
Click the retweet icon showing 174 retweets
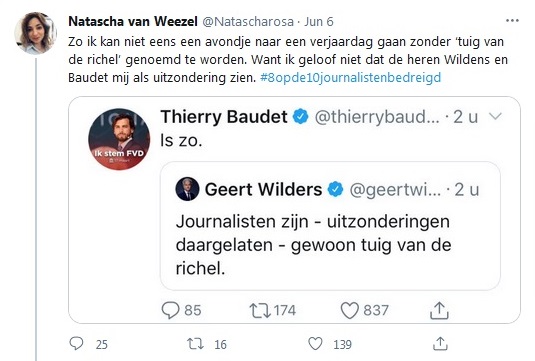point(260,311)
